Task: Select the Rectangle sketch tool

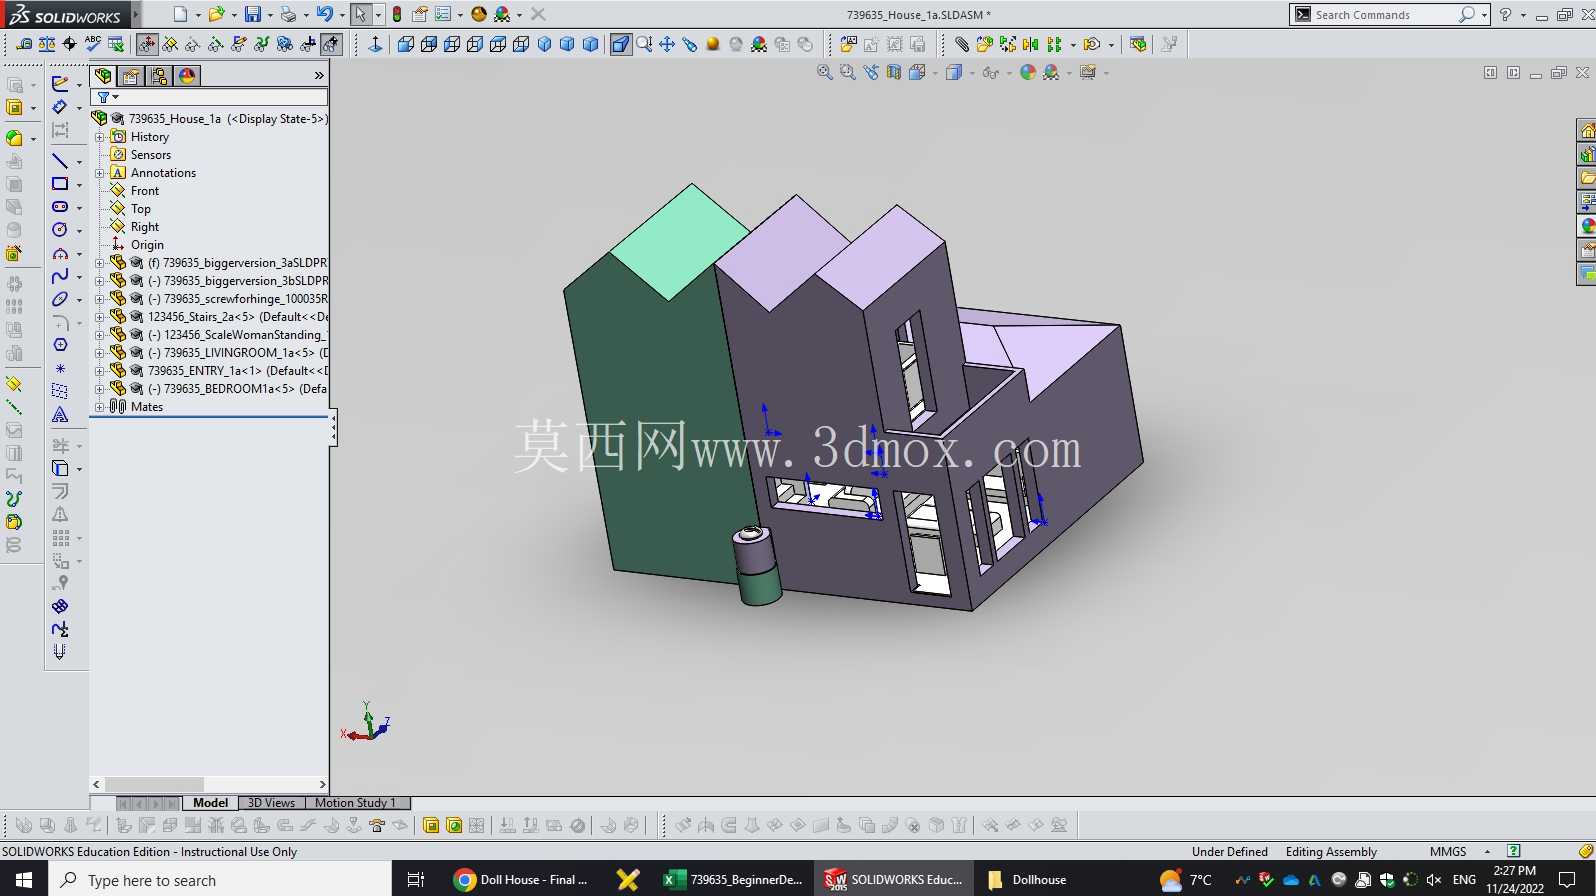Action: point(60,184)
